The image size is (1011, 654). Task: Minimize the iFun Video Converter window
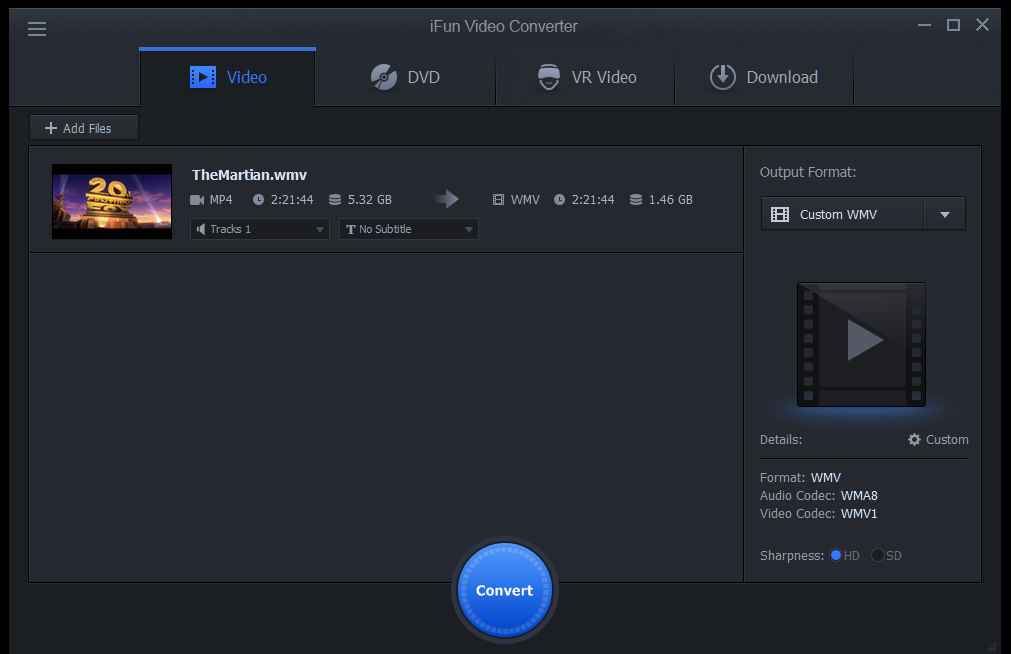coord(925,25)
